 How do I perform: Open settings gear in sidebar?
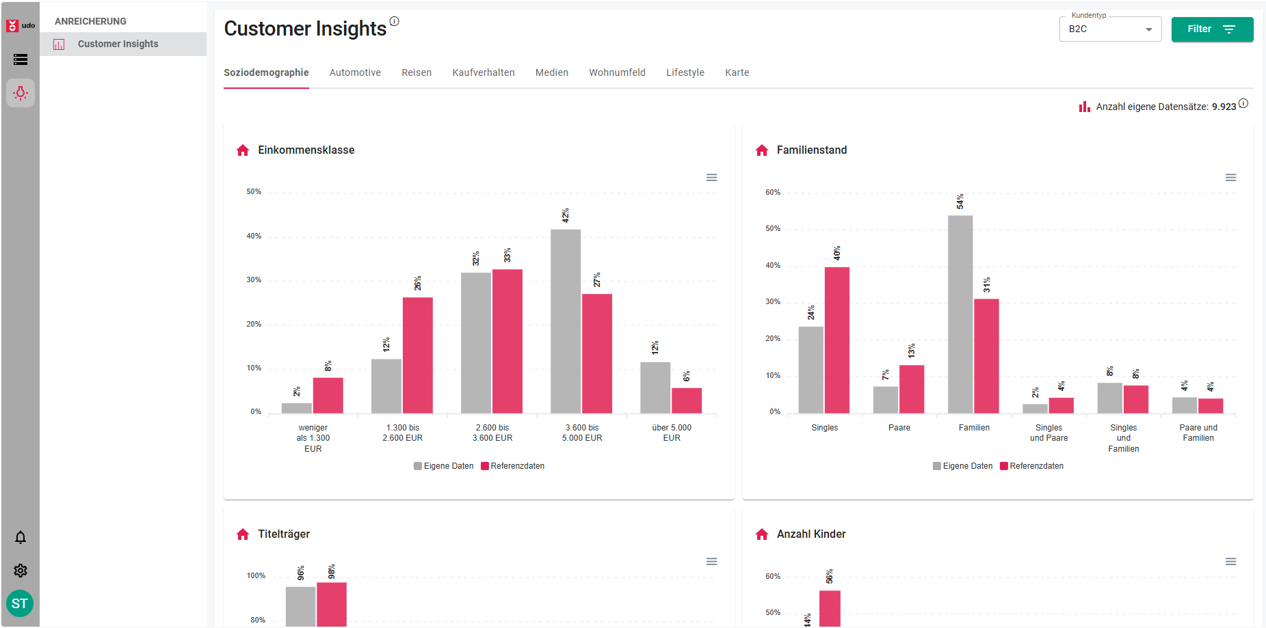(x=20, y=571)
